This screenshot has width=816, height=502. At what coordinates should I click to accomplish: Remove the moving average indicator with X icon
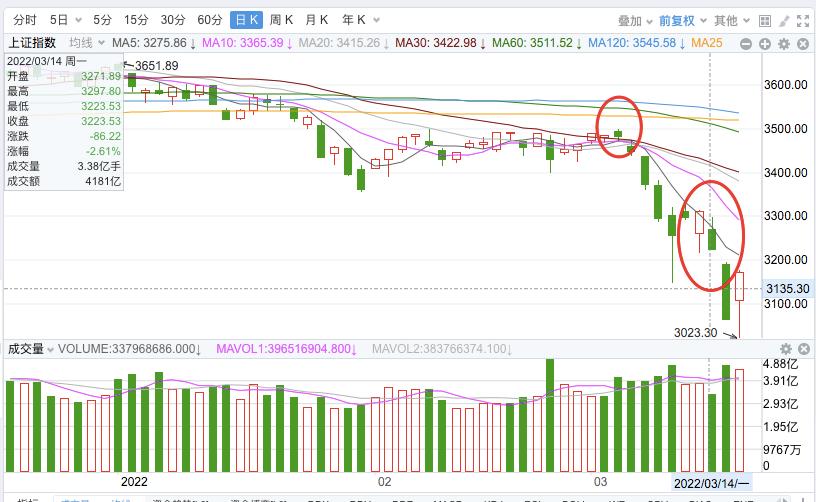point(803,44)
